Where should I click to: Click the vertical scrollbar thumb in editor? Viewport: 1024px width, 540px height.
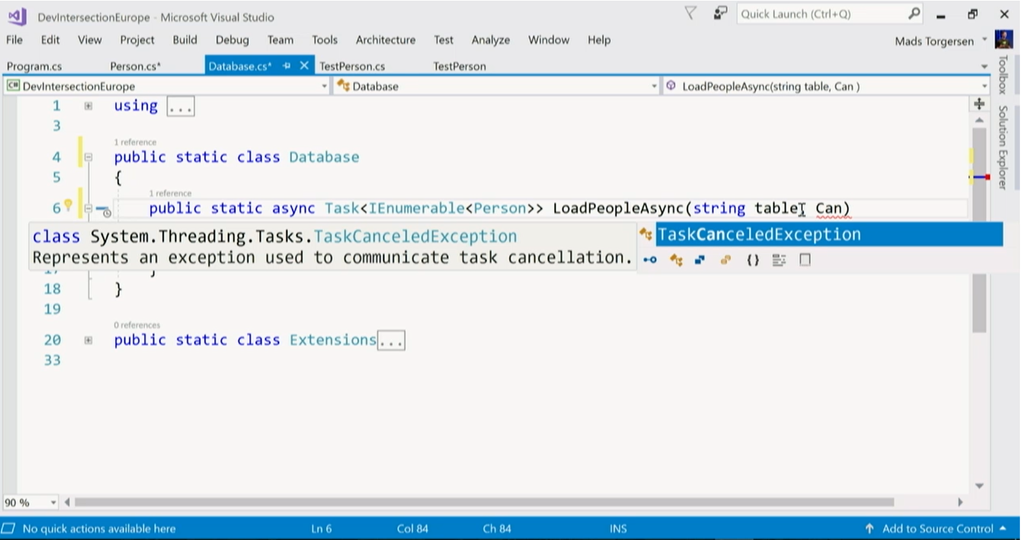pyautogui.click(x=979, y=230)
